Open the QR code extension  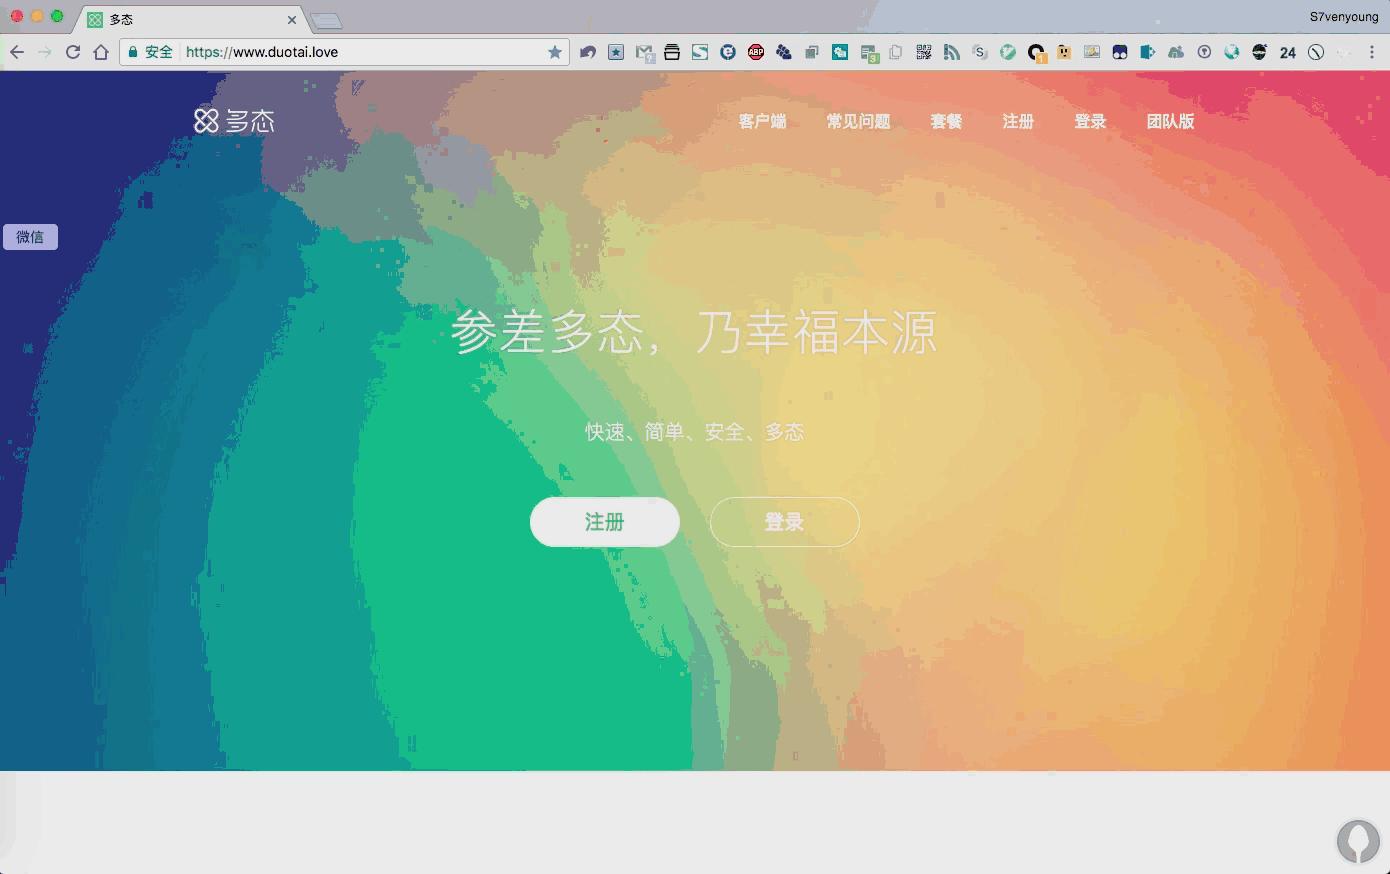[924, 52]
